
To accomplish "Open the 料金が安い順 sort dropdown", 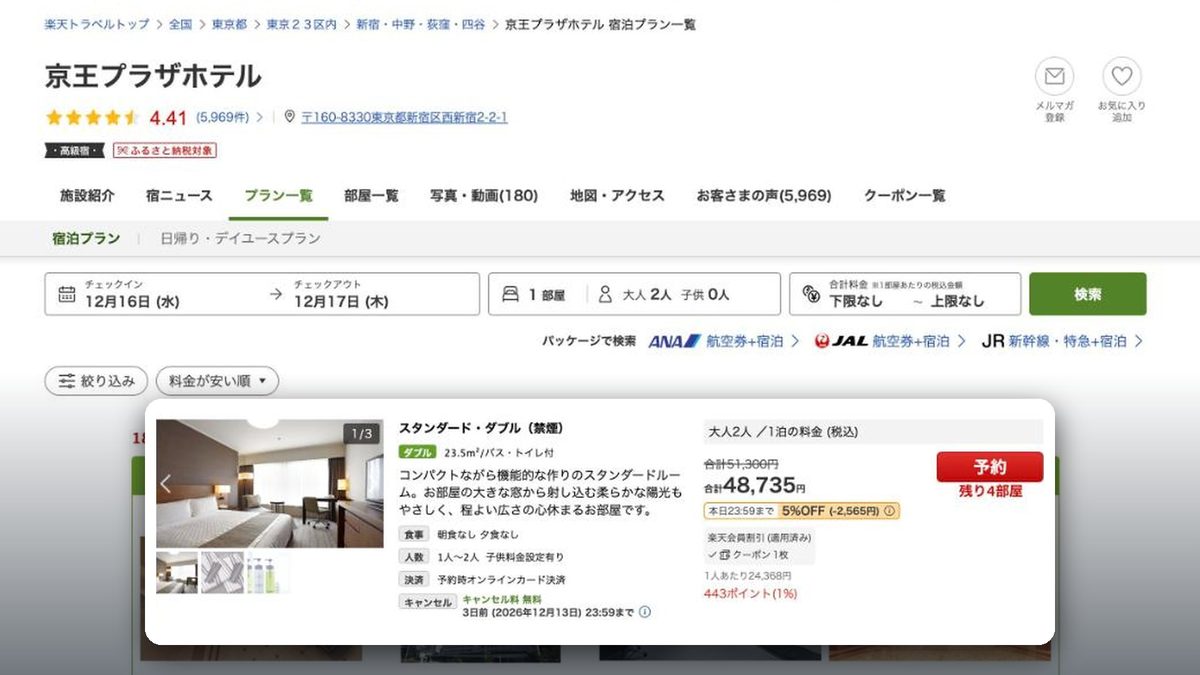I will 217,381.
